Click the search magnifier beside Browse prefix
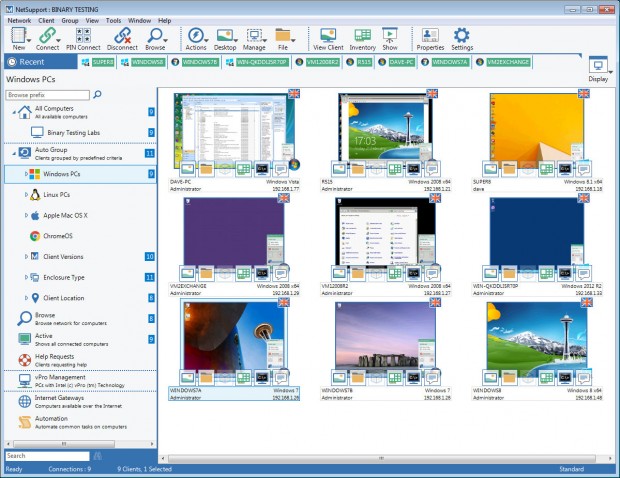620x478 pixels. [97, 94]
